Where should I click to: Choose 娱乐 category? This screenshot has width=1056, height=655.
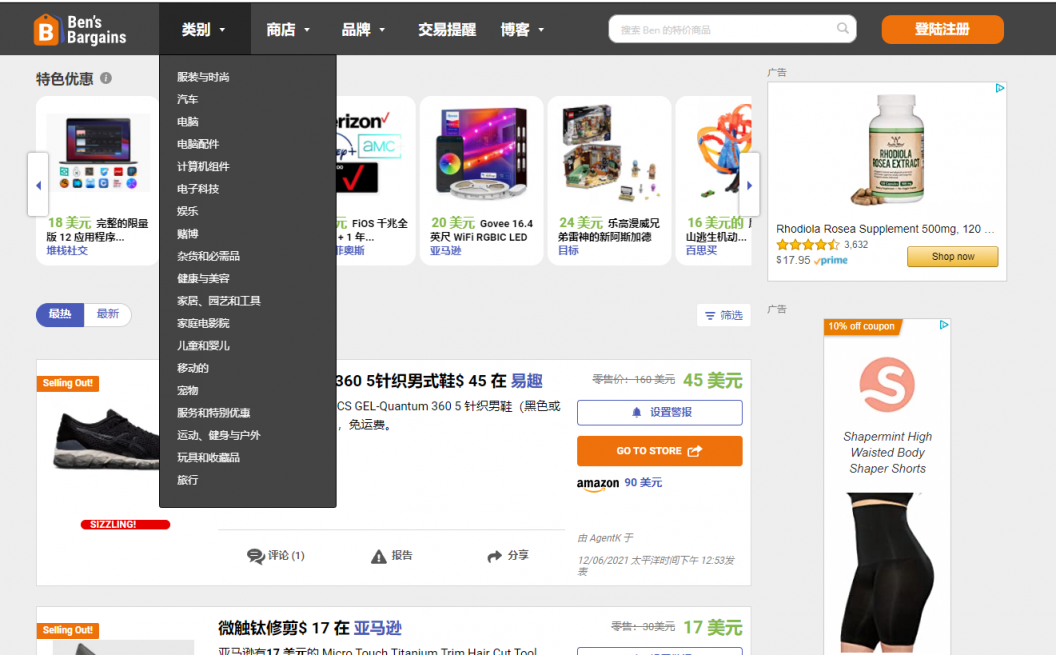pos(187,211)
